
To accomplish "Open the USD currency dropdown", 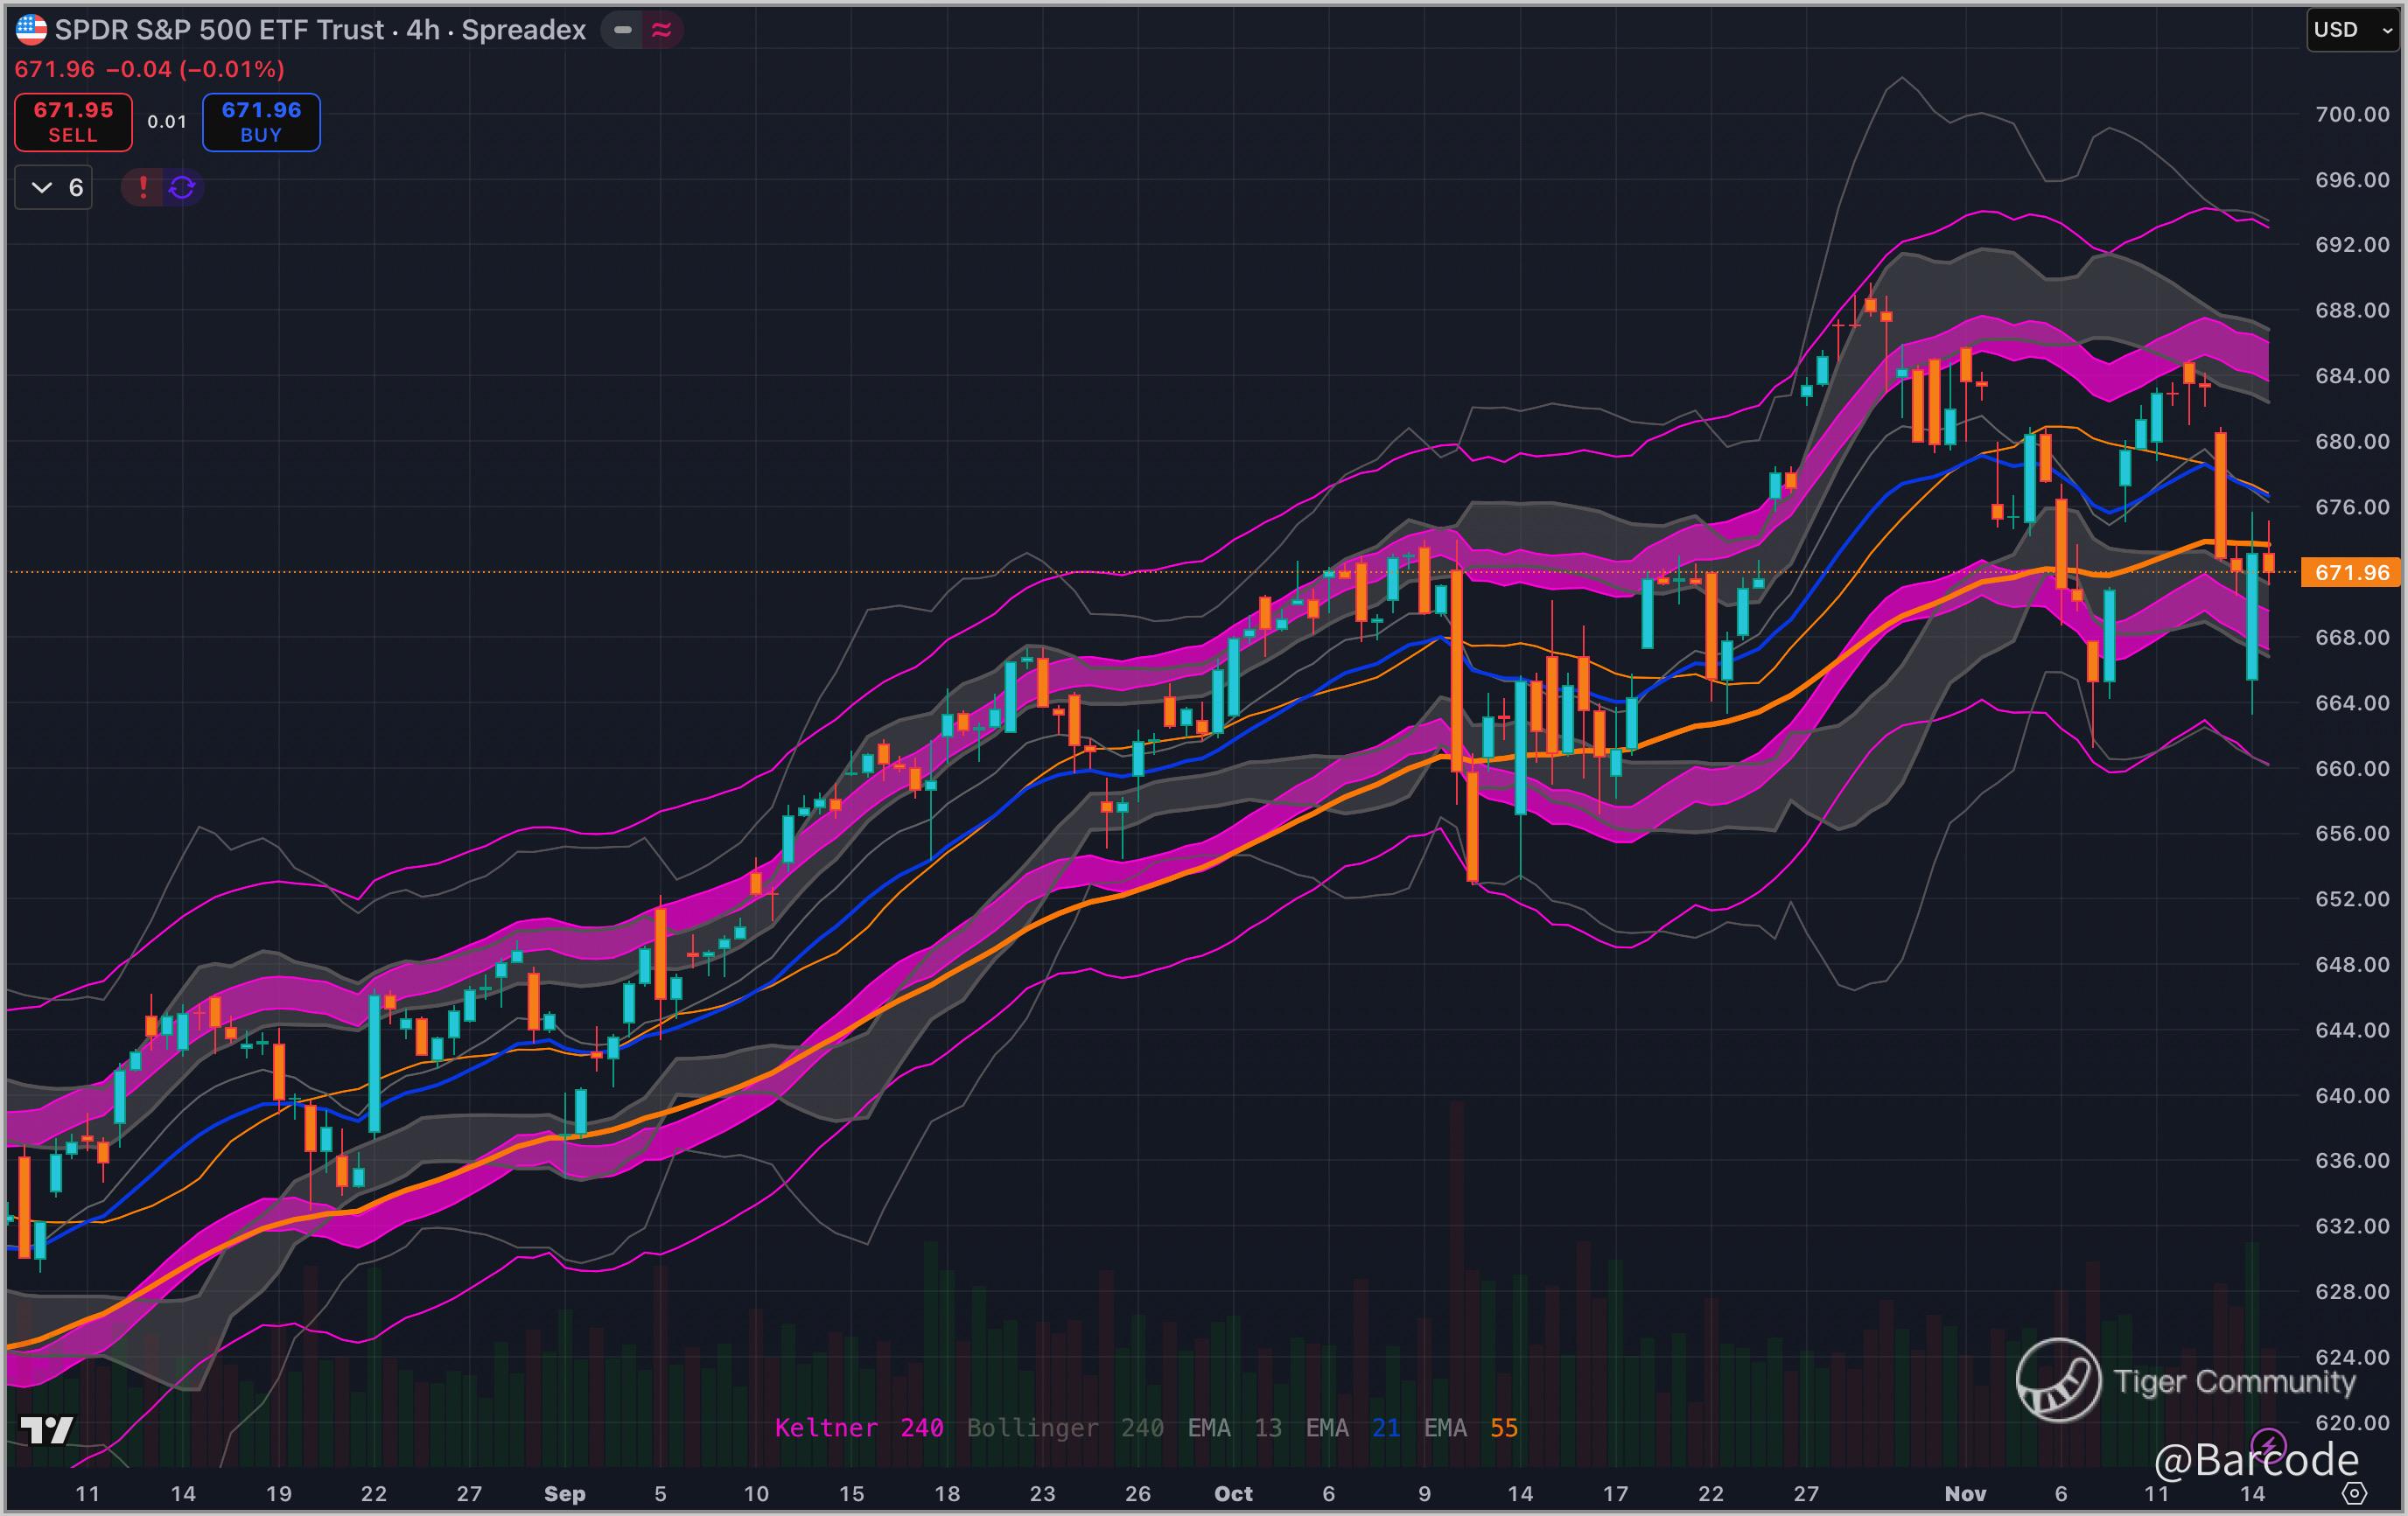I will tap(2352, 30).
